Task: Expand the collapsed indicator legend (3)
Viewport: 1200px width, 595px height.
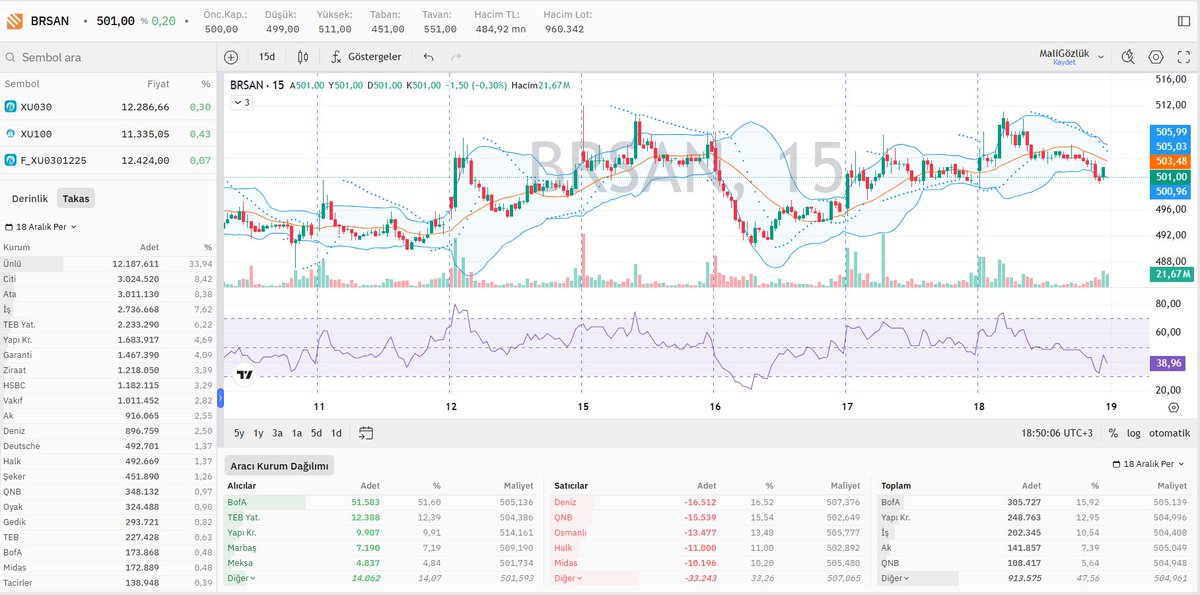Action: 243,102
